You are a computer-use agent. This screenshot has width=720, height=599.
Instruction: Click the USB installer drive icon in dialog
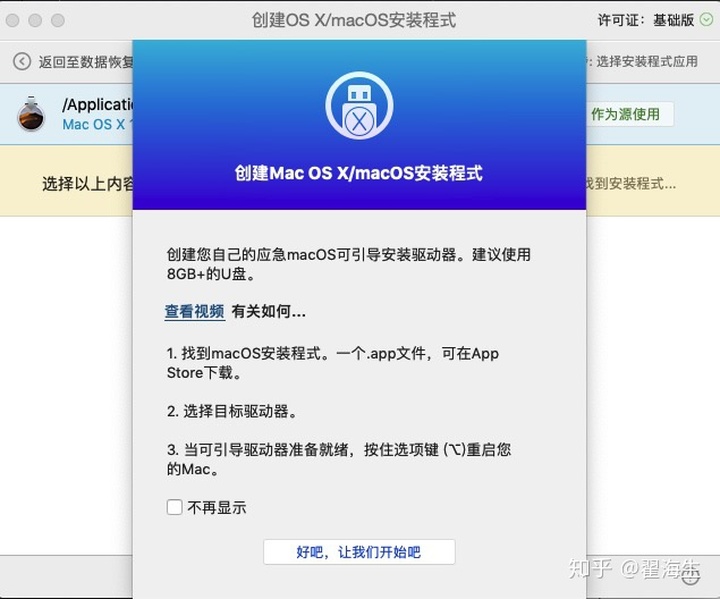359,105
